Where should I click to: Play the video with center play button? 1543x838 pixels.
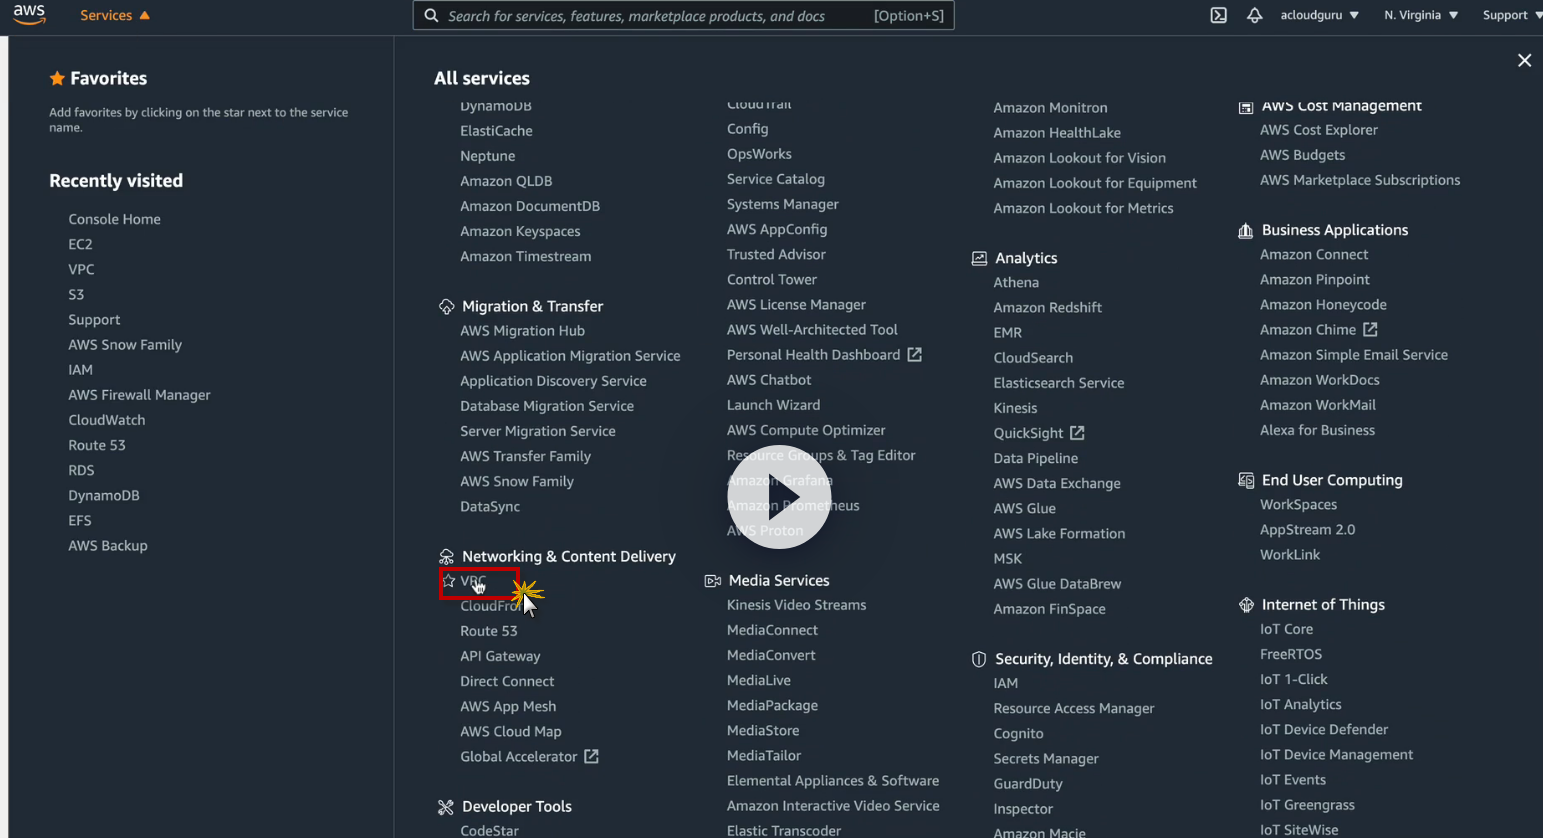[x=779, y=497]
